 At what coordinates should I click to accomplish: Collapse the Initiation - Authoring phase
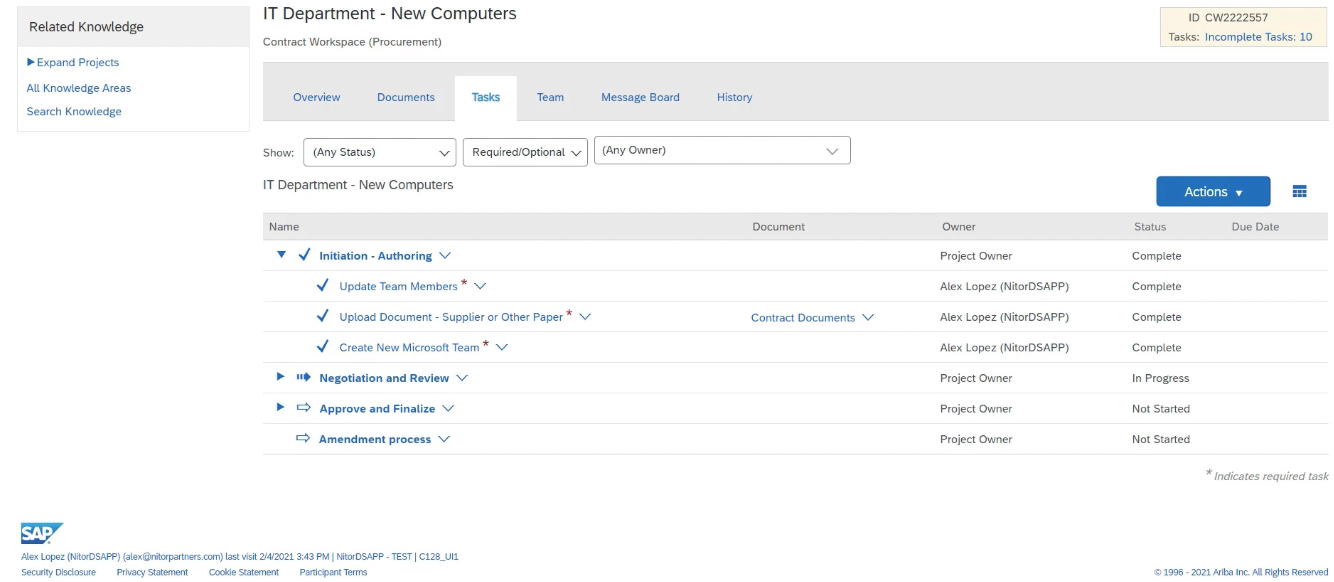click(281, 256)
